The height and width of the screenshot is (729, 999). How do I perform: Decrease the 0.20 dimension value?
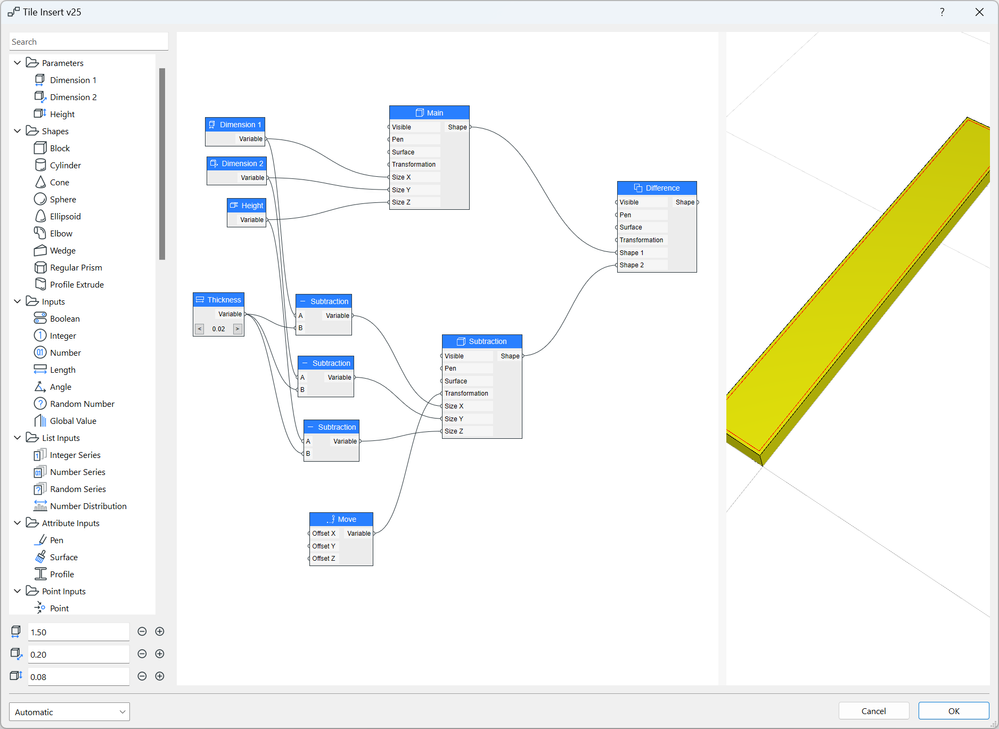tap(142, 654)
